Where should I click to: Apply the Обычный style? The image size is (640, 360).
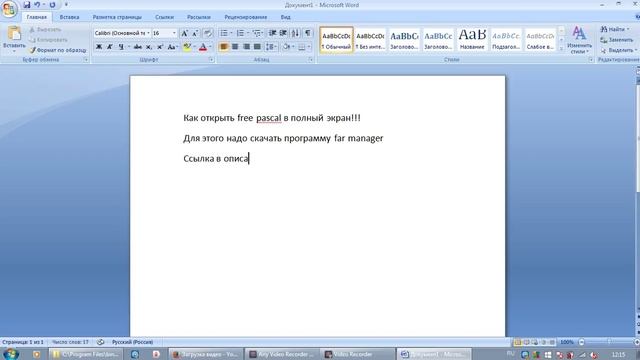click(x=336, y=40)
